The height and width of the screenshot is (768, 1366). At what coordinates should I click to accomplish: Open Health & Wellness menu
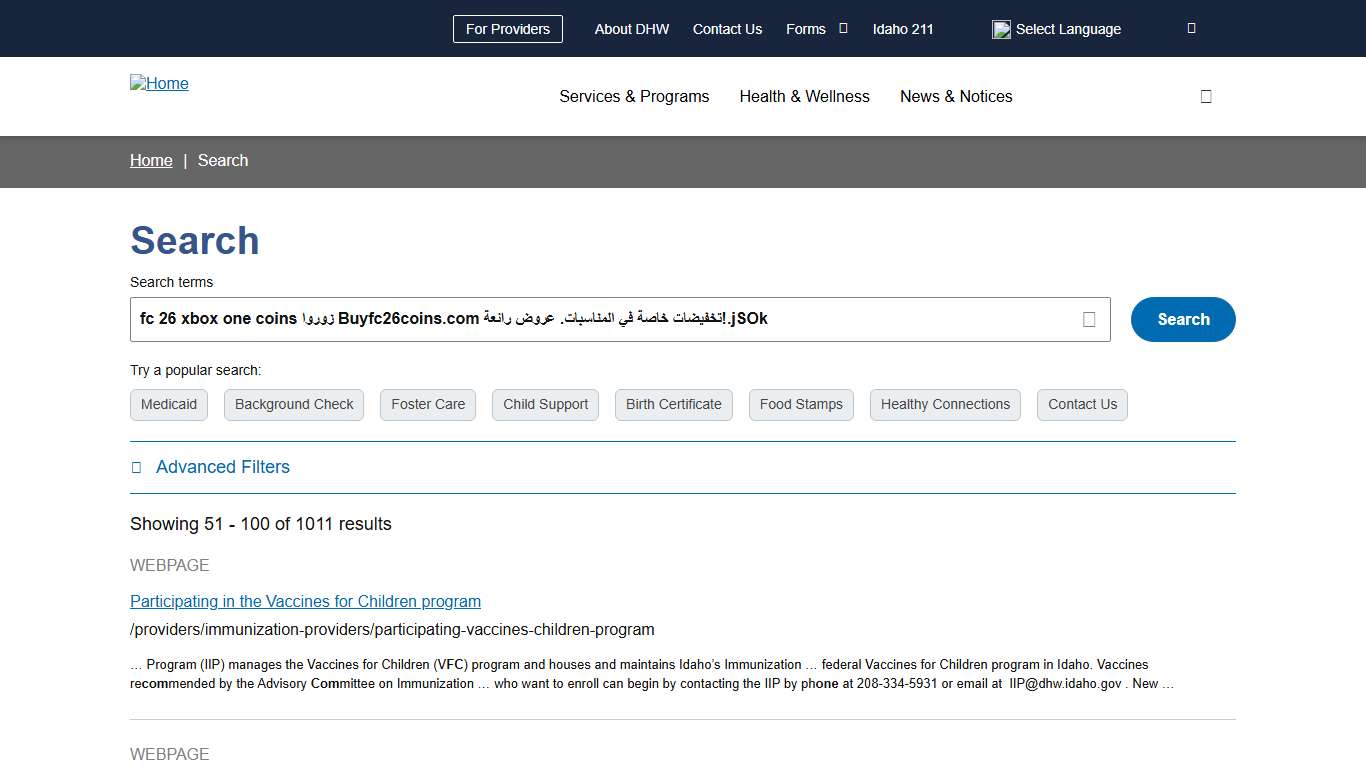coord(804,97)
